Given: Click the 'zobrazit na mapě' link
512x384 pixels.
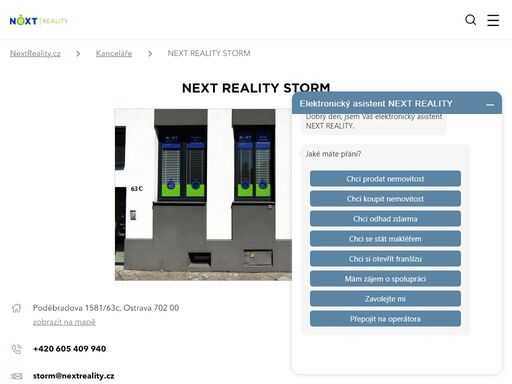Looking at the screenshot, I should tap(64, 322).
